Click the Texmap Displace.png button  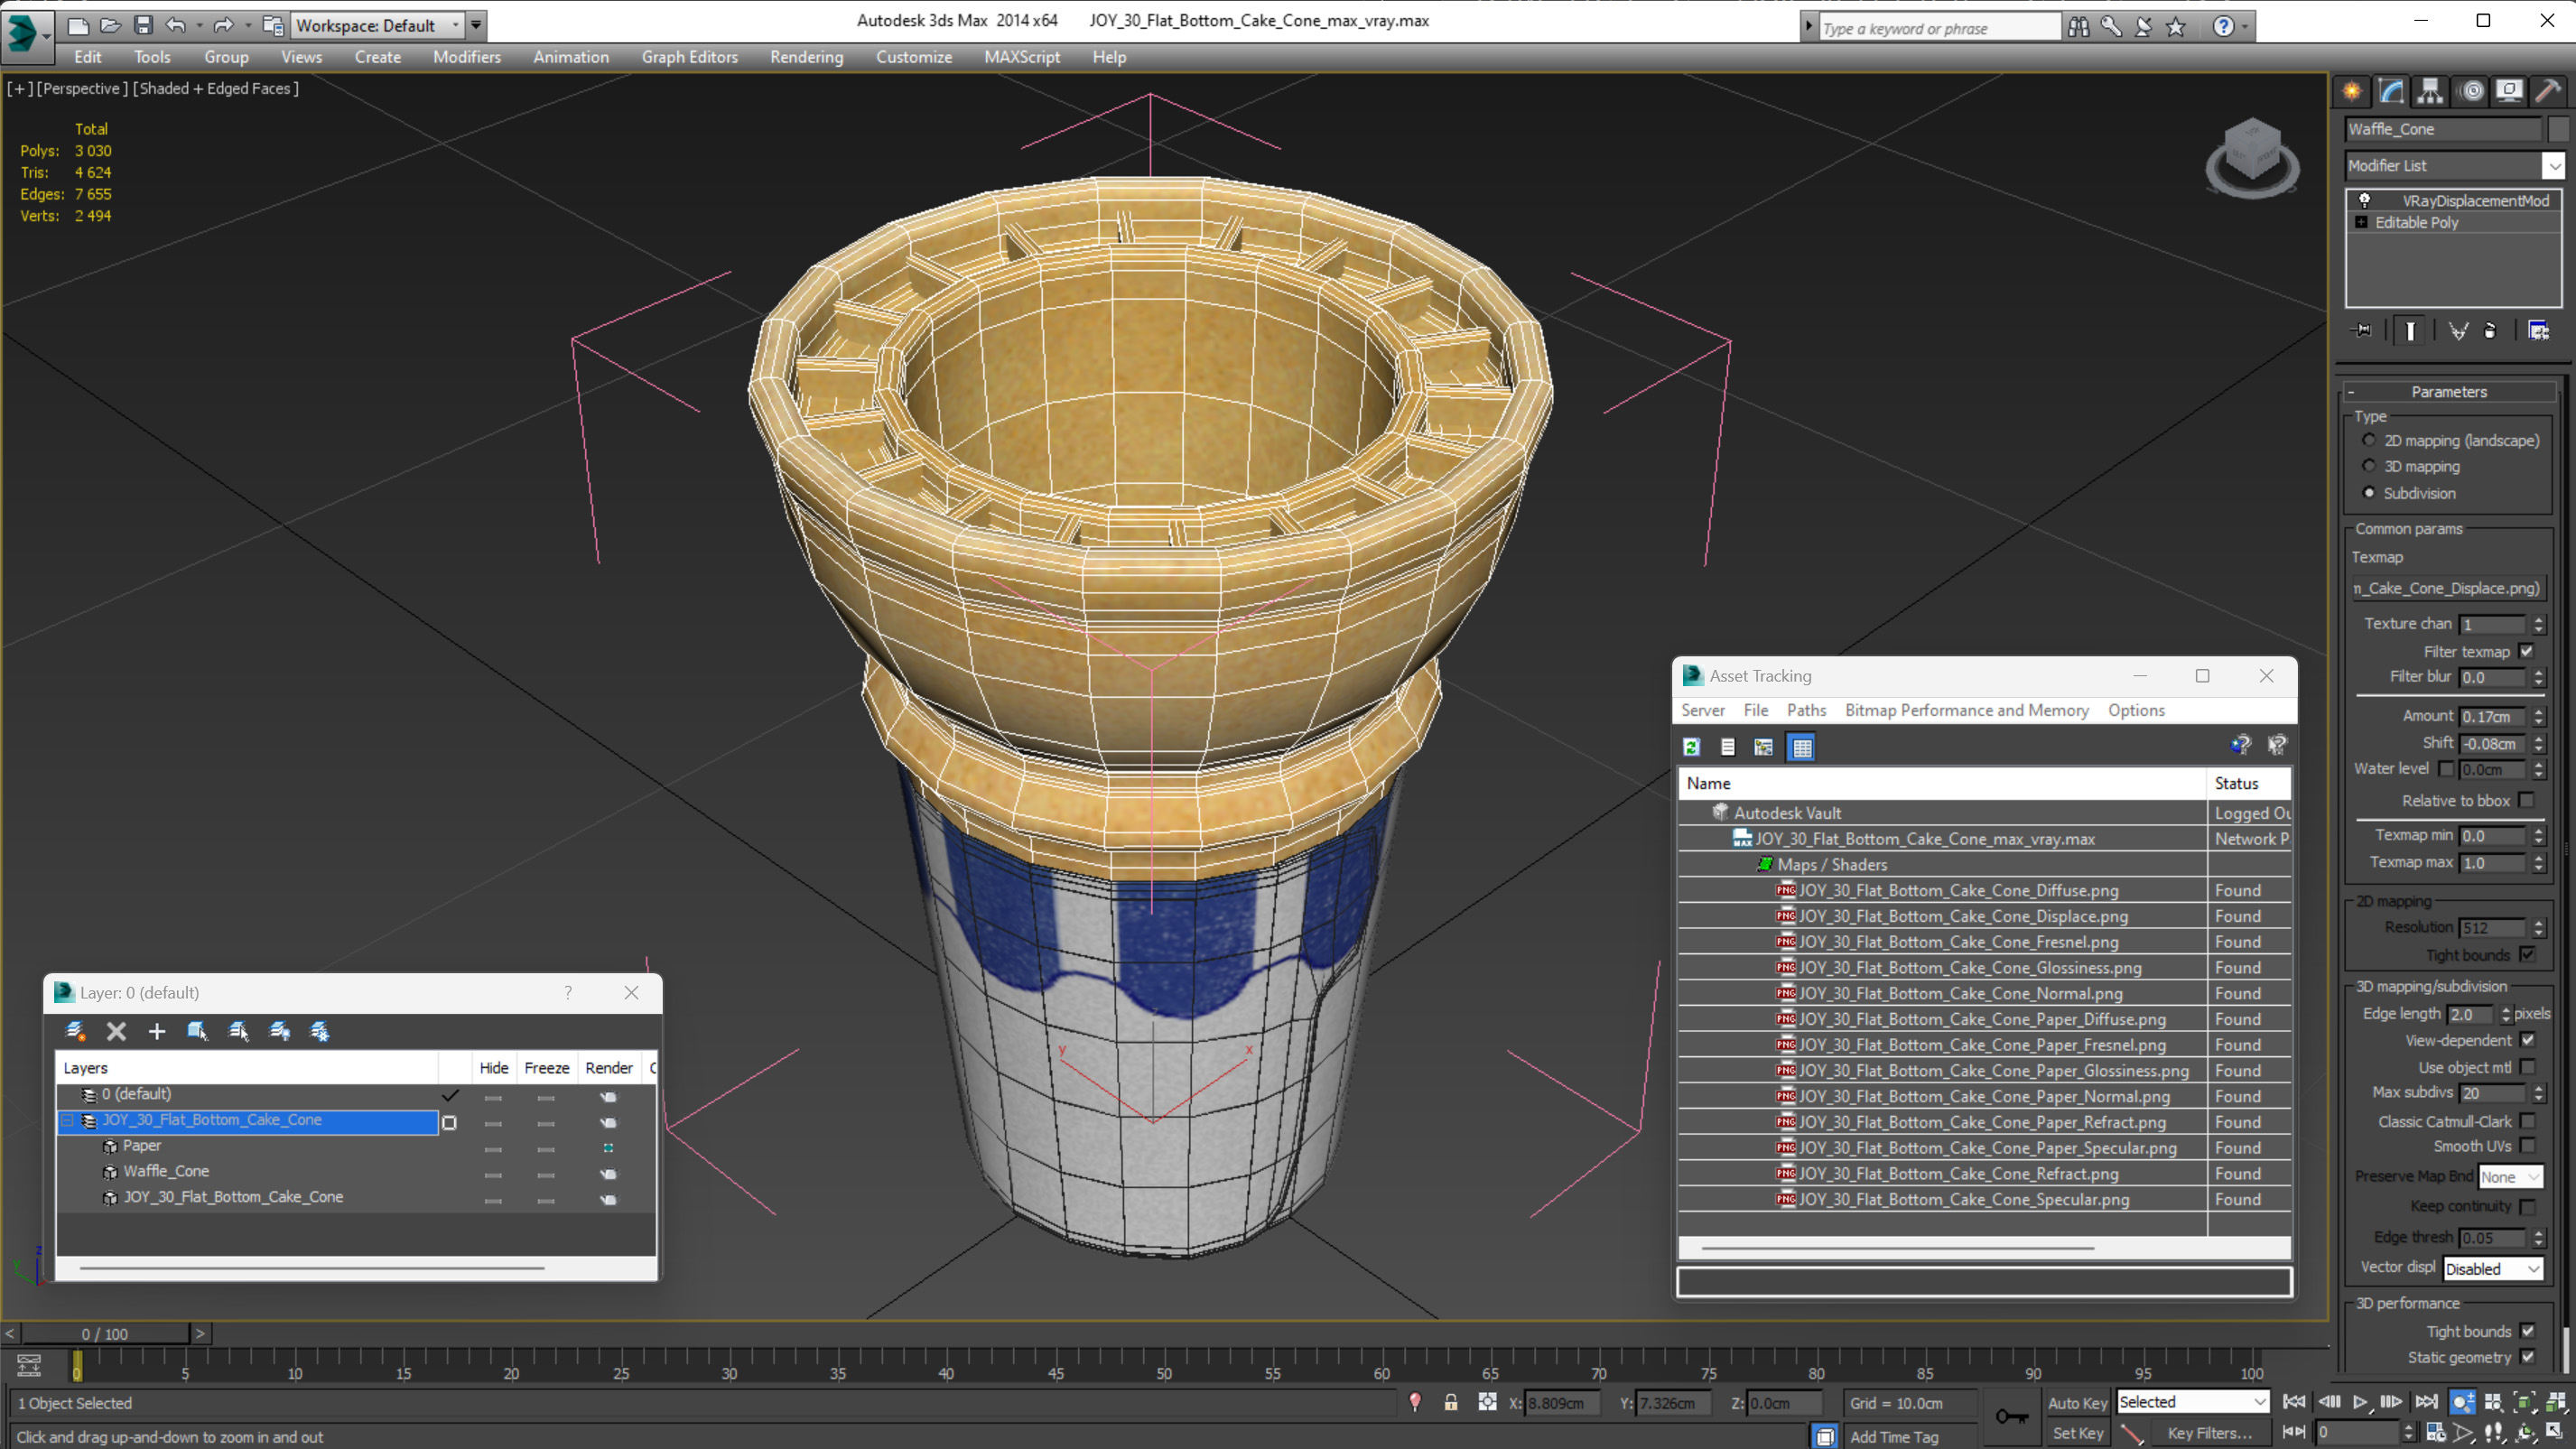click(x=2446, y=588)
